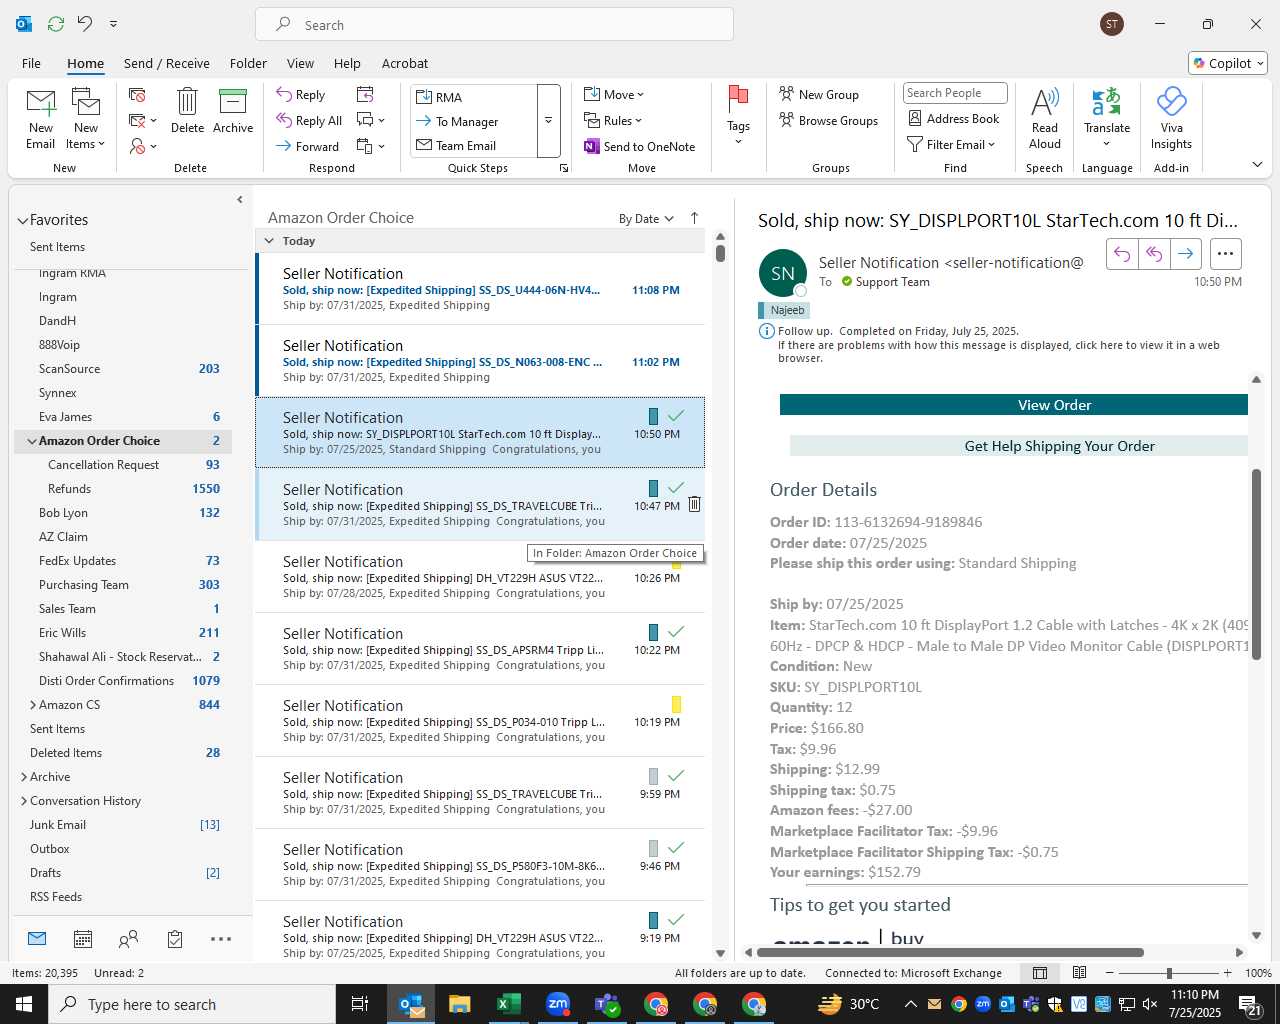Click forward arrow in reading pane header

(x=1186, y=254)
